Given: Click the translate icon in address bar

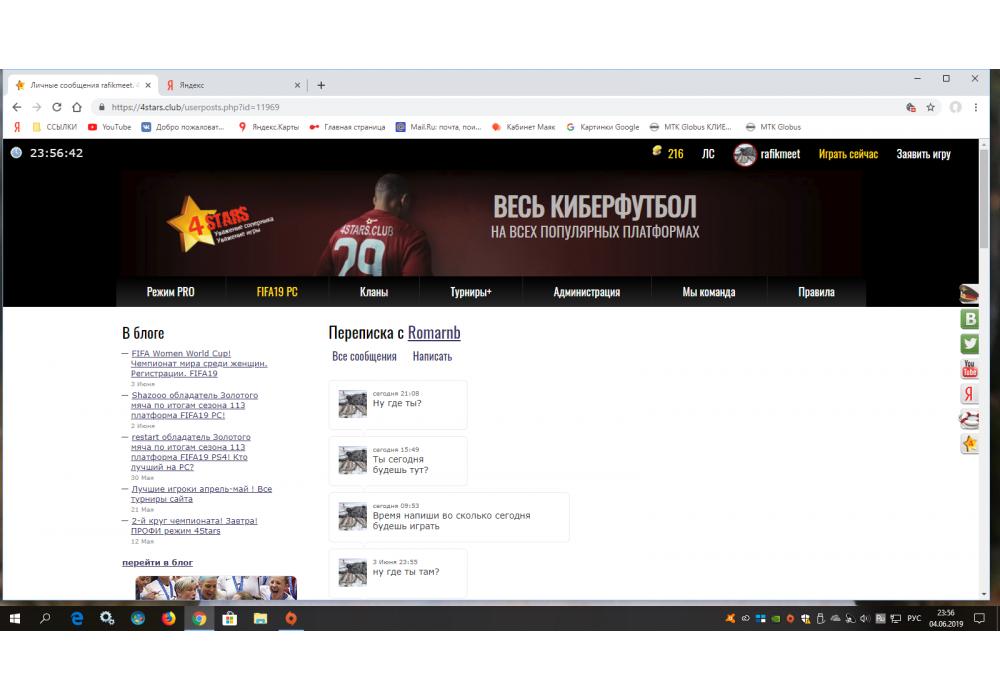Looking at the screenshot, I should [x=911, y=107].
